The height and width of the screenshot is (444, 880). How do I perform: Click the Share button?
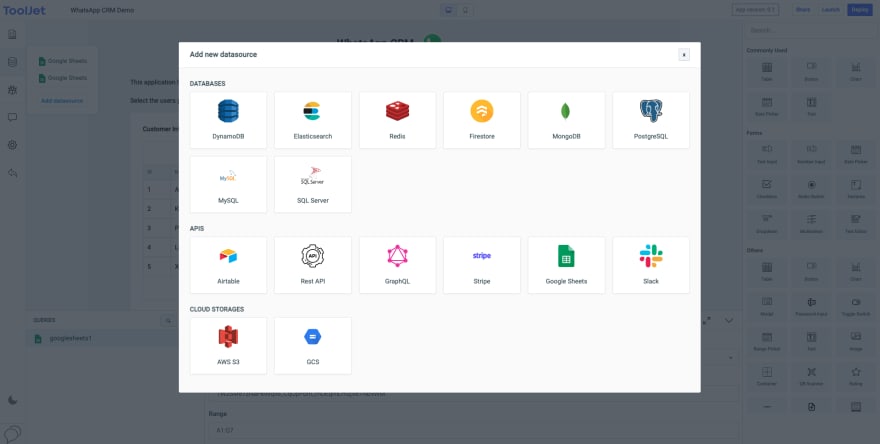[x=803, y=10]
